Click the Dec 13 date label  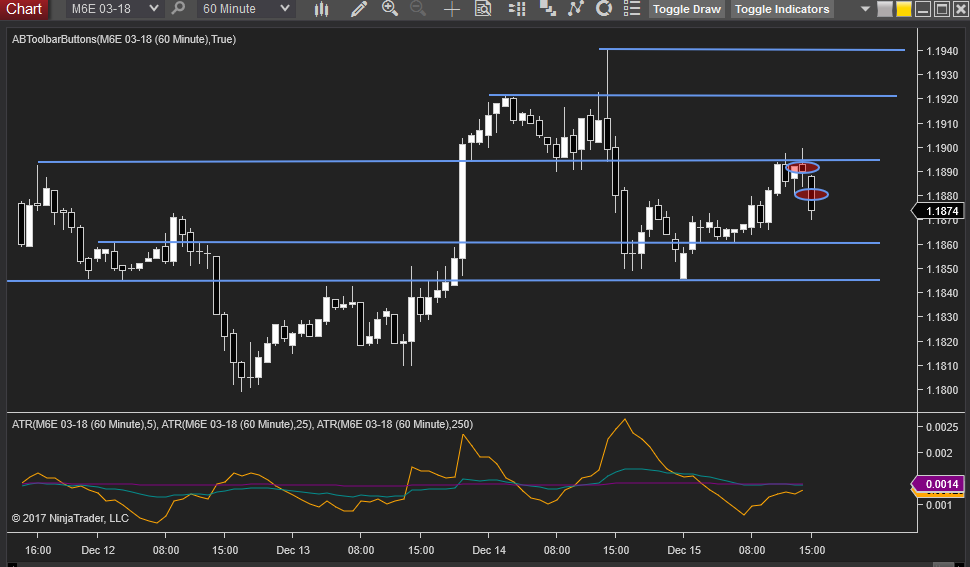[x=293, y=550]
